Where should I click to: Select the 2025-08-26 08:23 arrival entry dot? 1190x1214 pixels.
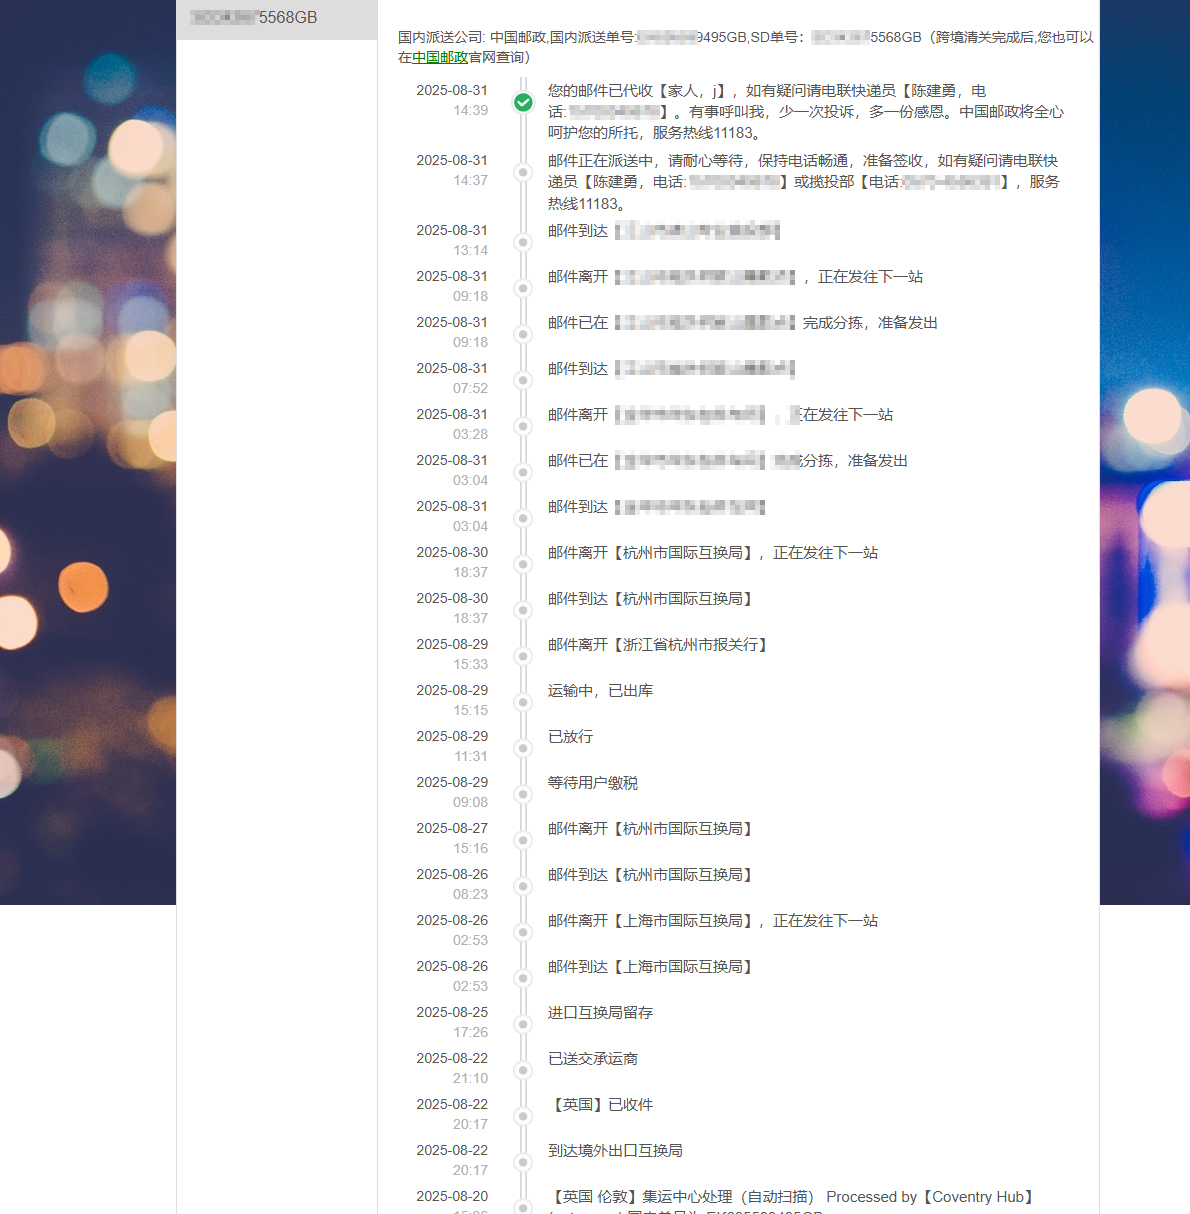tap(523, 886)
